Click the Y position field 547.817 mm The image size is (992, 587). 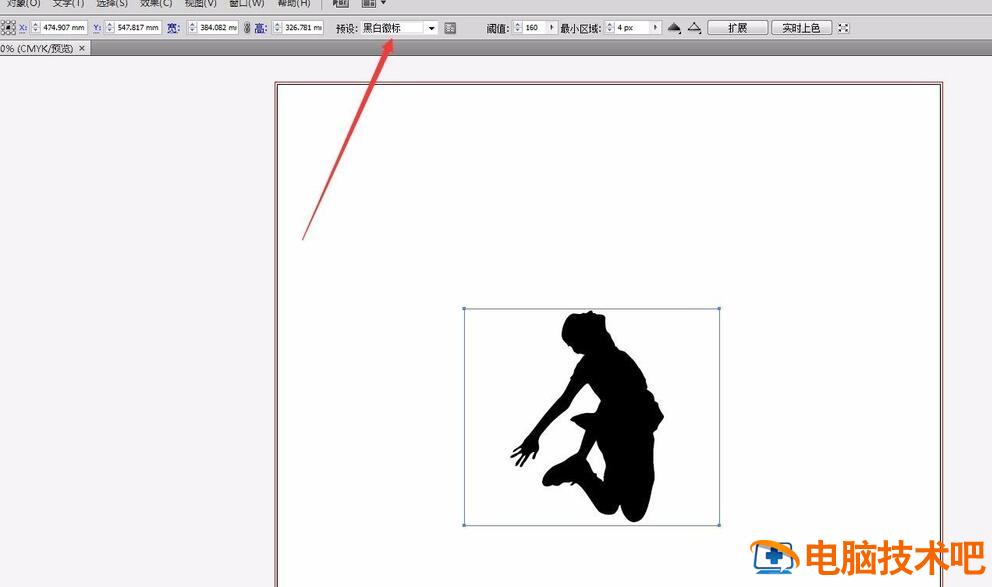[x=138, y=28]
